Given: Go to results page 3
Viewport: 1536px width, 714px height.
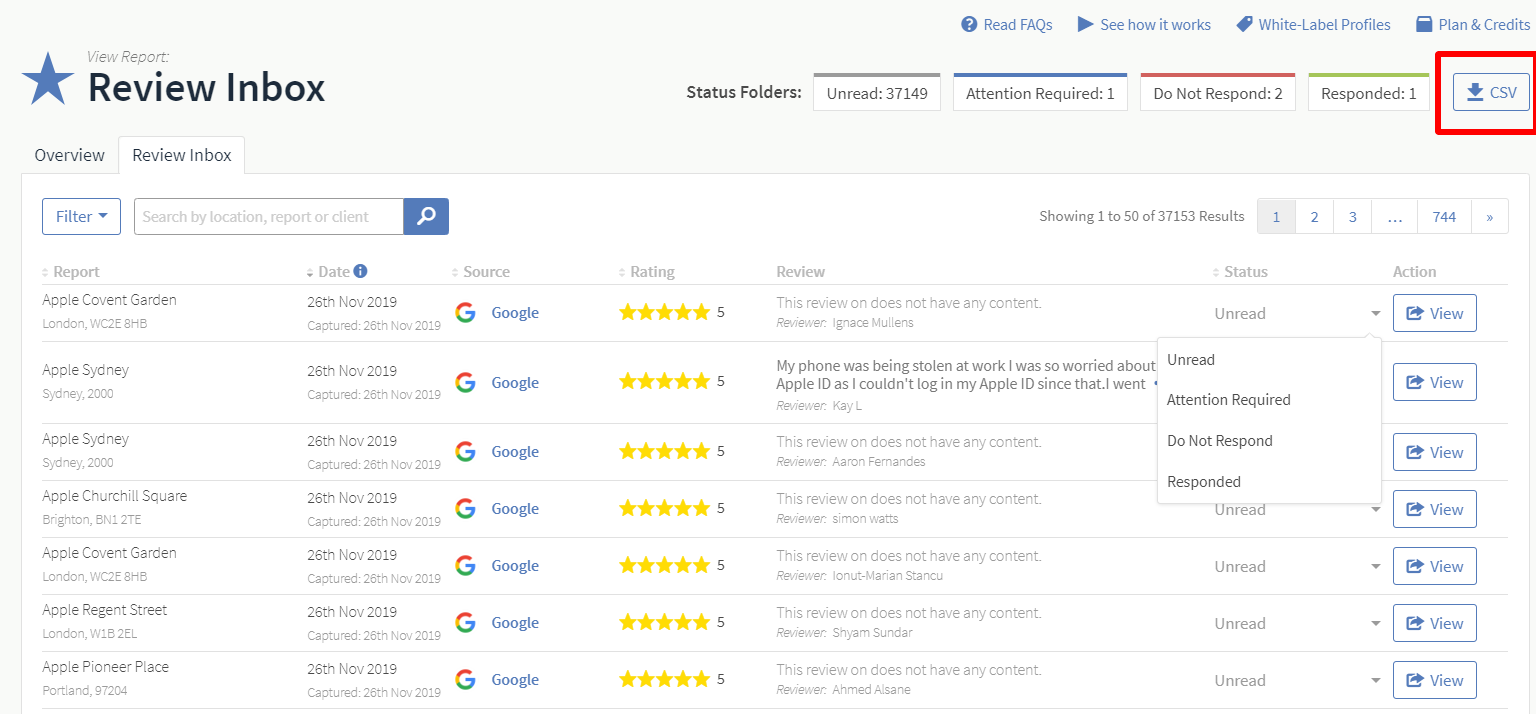Looking at the screenshot, I should pyautogui.click(x=1352, y=216).
